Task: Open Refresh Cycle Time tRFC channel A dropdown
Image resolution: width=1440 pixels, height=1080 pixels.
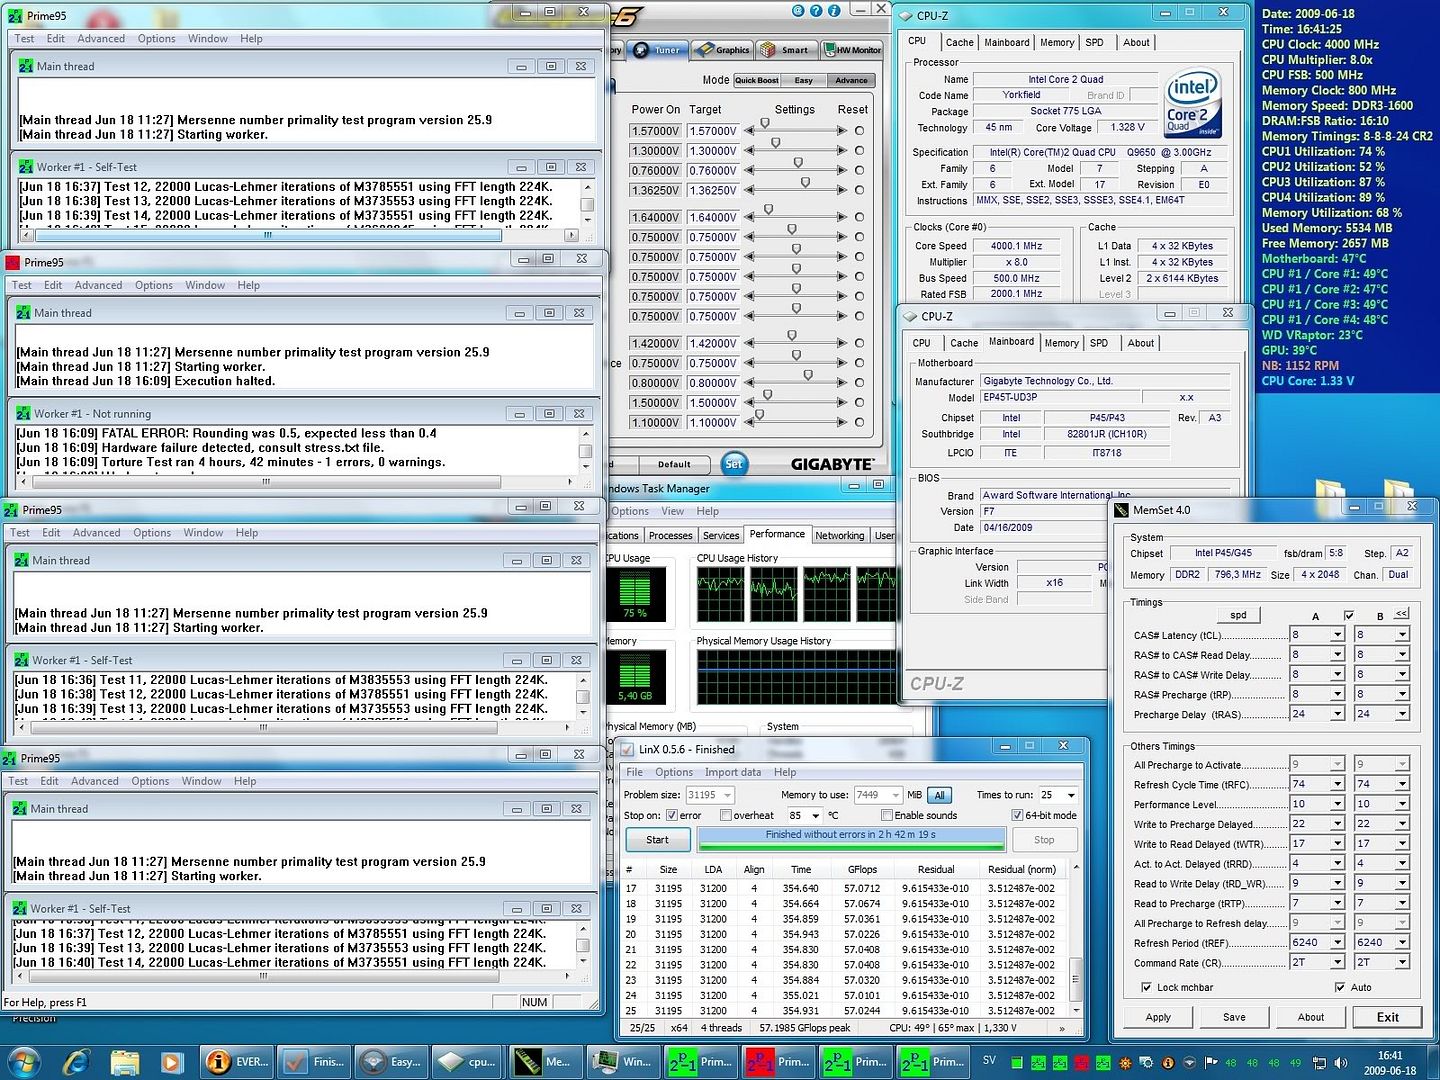Action: tap(1337, 784)
